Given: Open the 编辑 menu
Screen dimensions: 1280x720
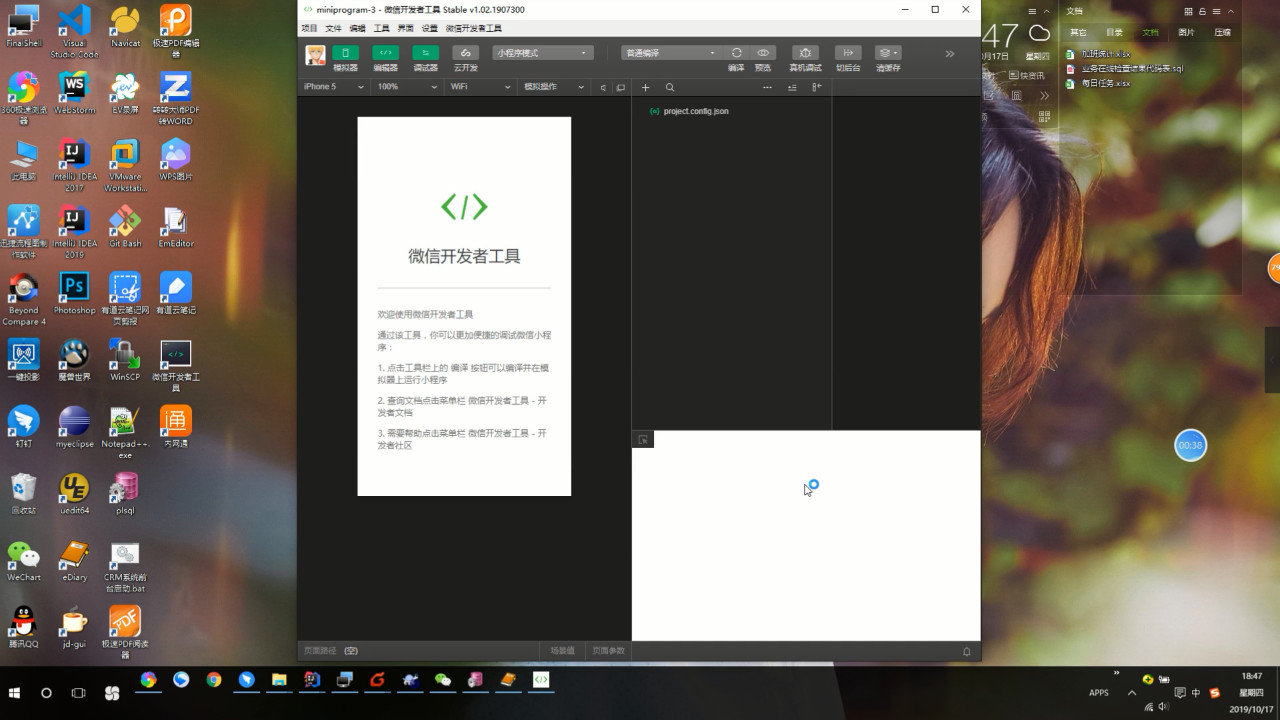Looking at the screenshot, I should pos(357,29).
